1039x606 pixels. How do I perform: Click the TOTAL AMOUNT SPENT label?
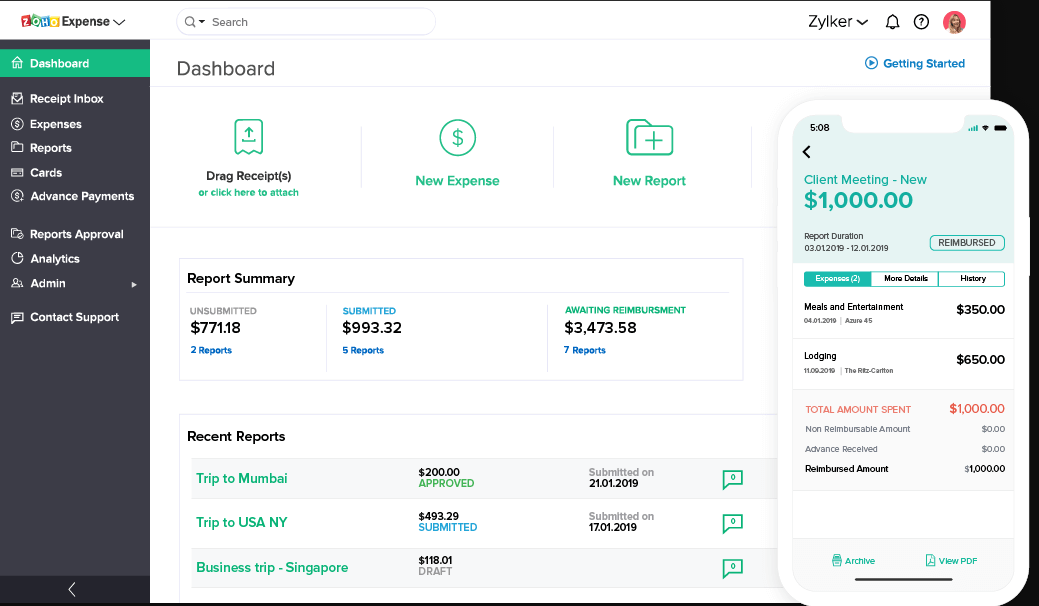click(858, 409)
